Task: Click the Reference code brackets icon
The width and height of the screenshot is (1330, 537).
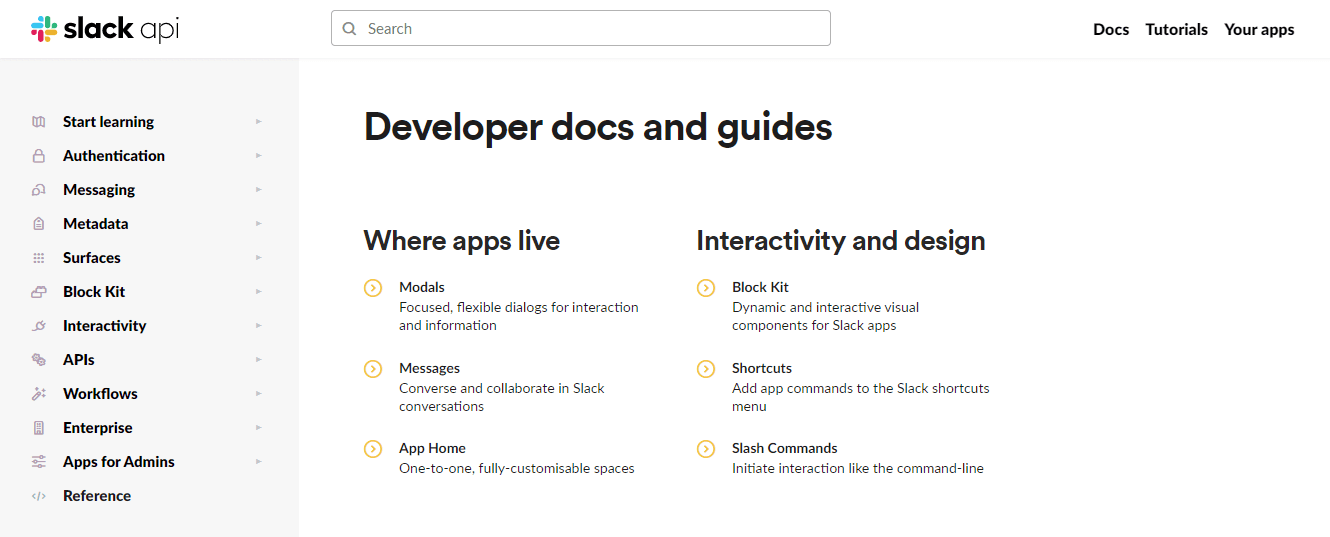Action: point(39,496)
